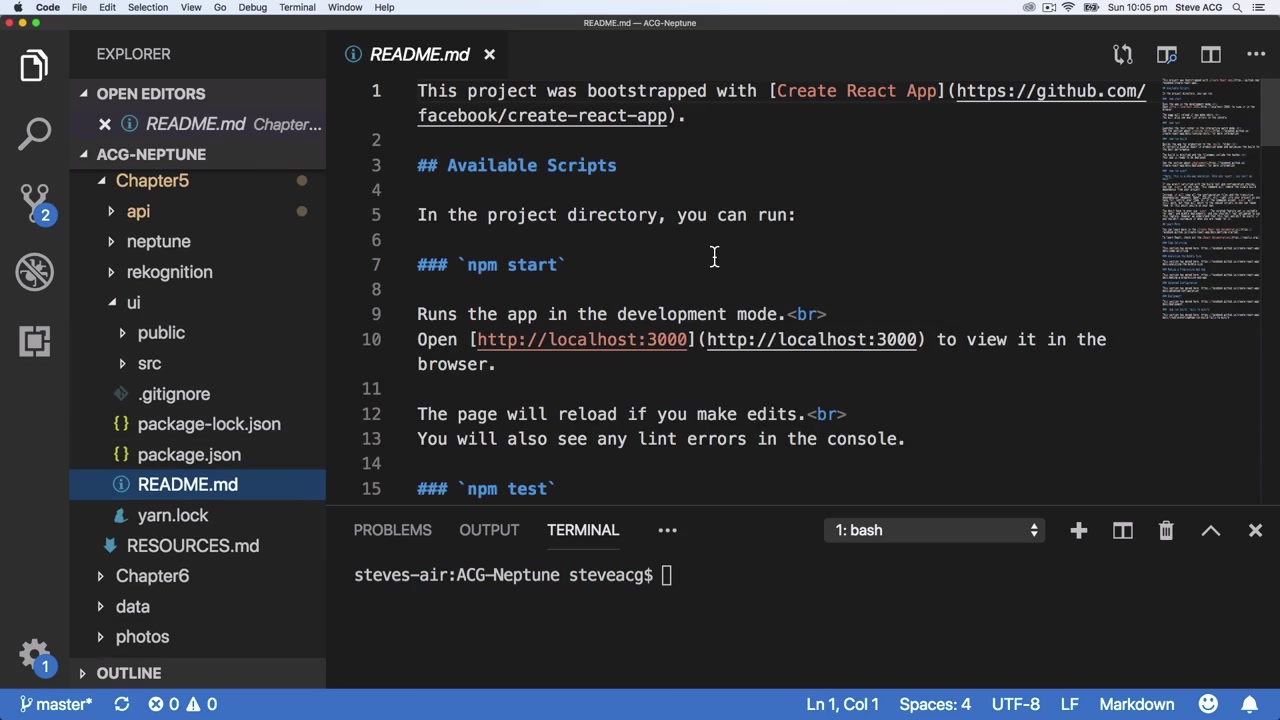This screenshot has width=1280, height=720.
Task: Open the 1: bash terminal dropdown
Action: pyautogui.click(x=937, y=531)
